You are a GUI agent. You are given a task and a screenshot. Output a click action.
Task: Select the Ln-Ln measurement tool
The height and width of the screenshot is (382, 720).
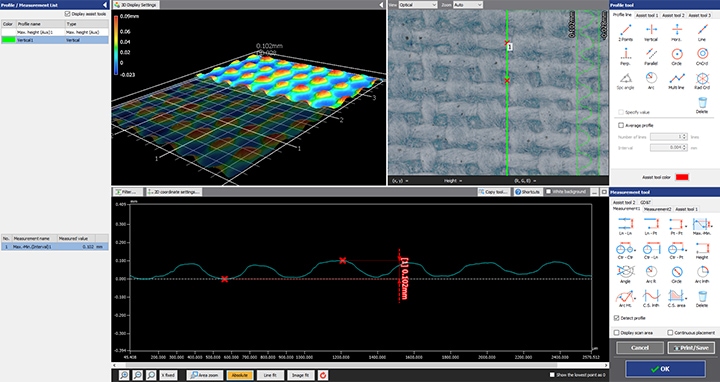pyautogui.click(x=625, y=226)
